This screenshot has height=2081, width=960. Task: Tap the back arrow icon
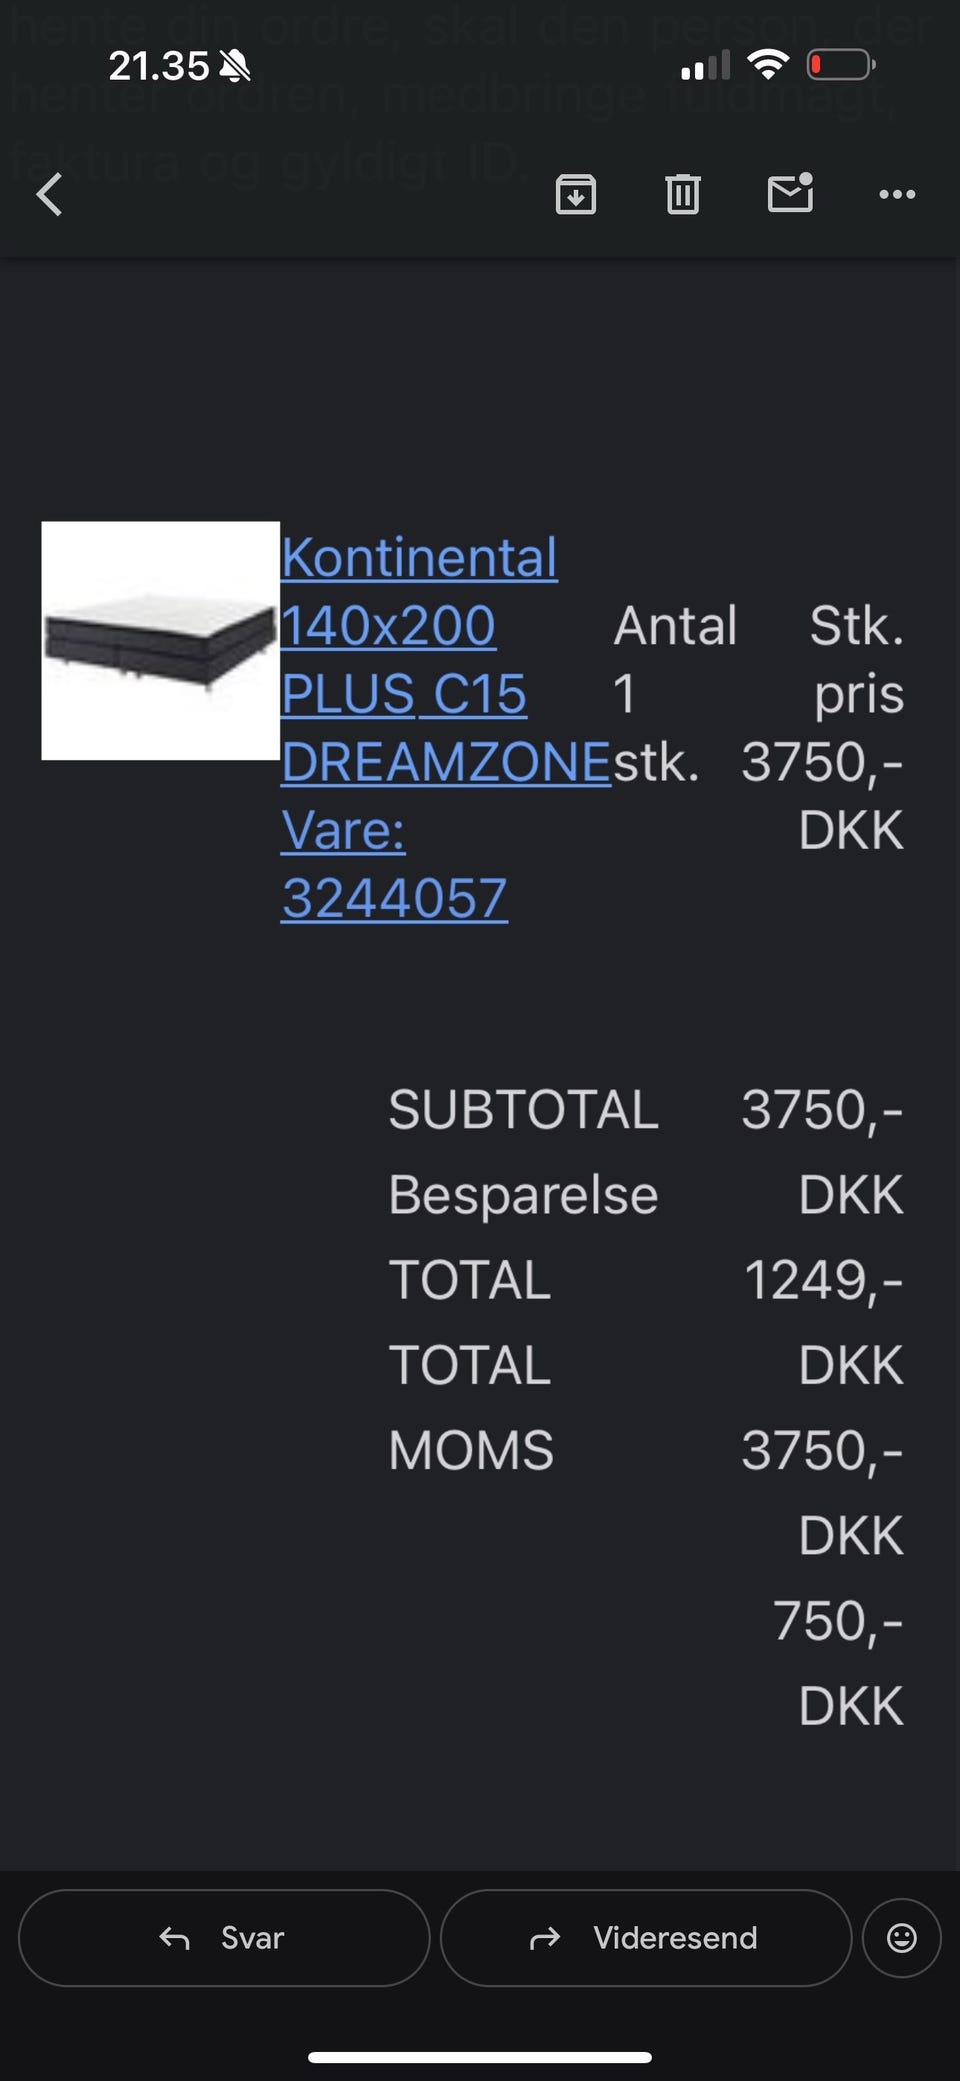point(50,194)
